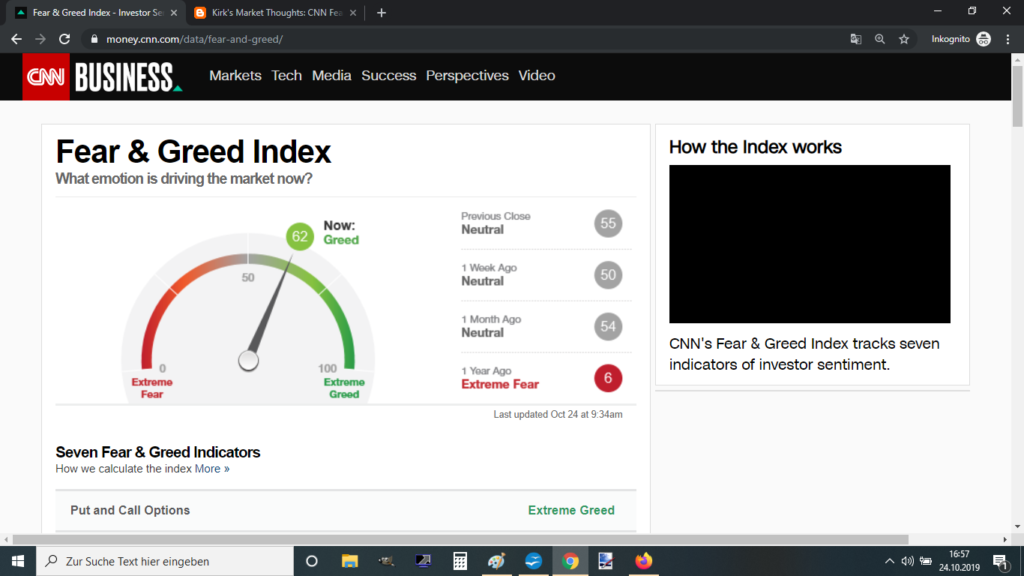Click the battery tray icon

(925, 561)
